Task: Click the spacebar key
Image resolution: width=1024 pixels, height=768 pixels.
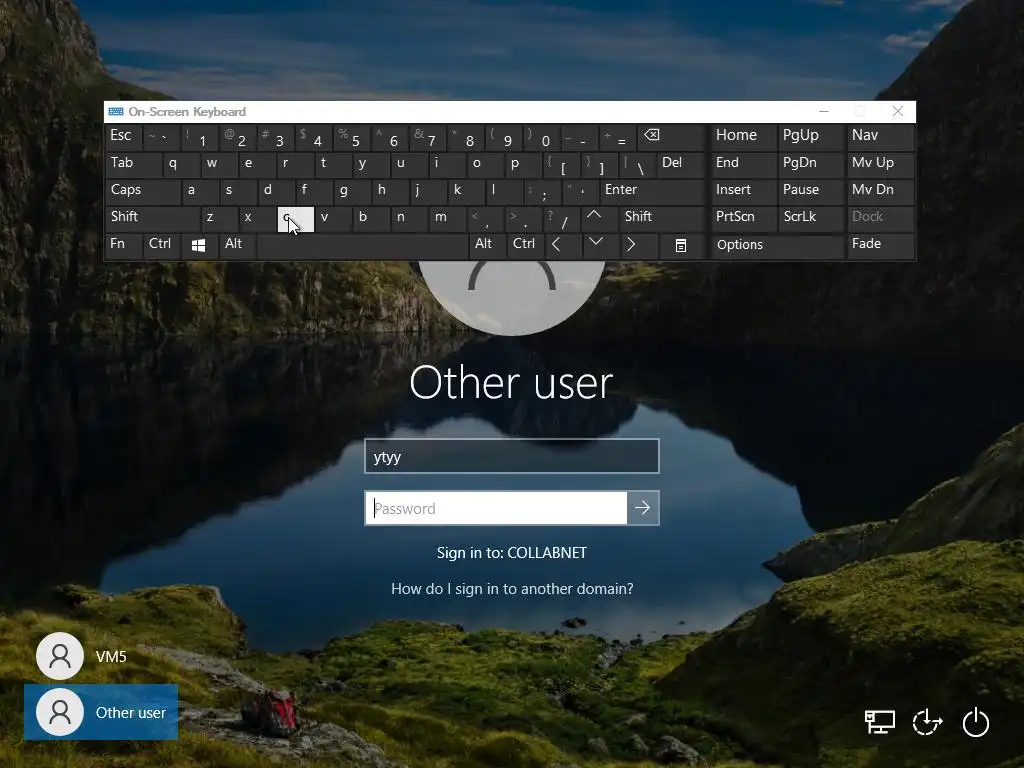Action: 362,246
